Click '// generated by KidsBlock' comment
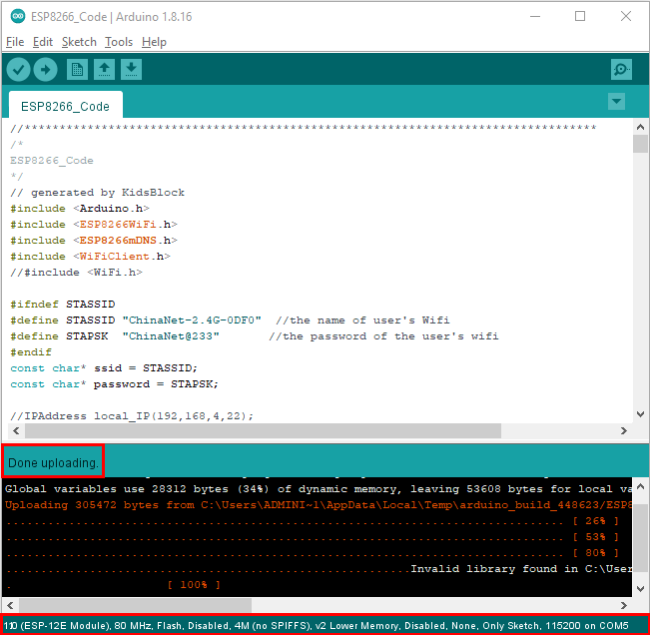Image resolution: width=650 pixels, height=635 pixels. [x=97, y=192]
